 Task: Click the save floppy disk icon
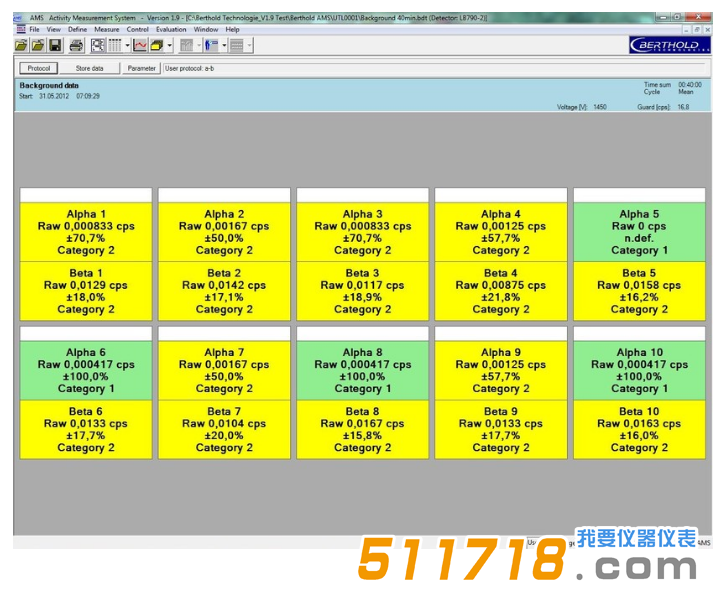pos(55,45)
